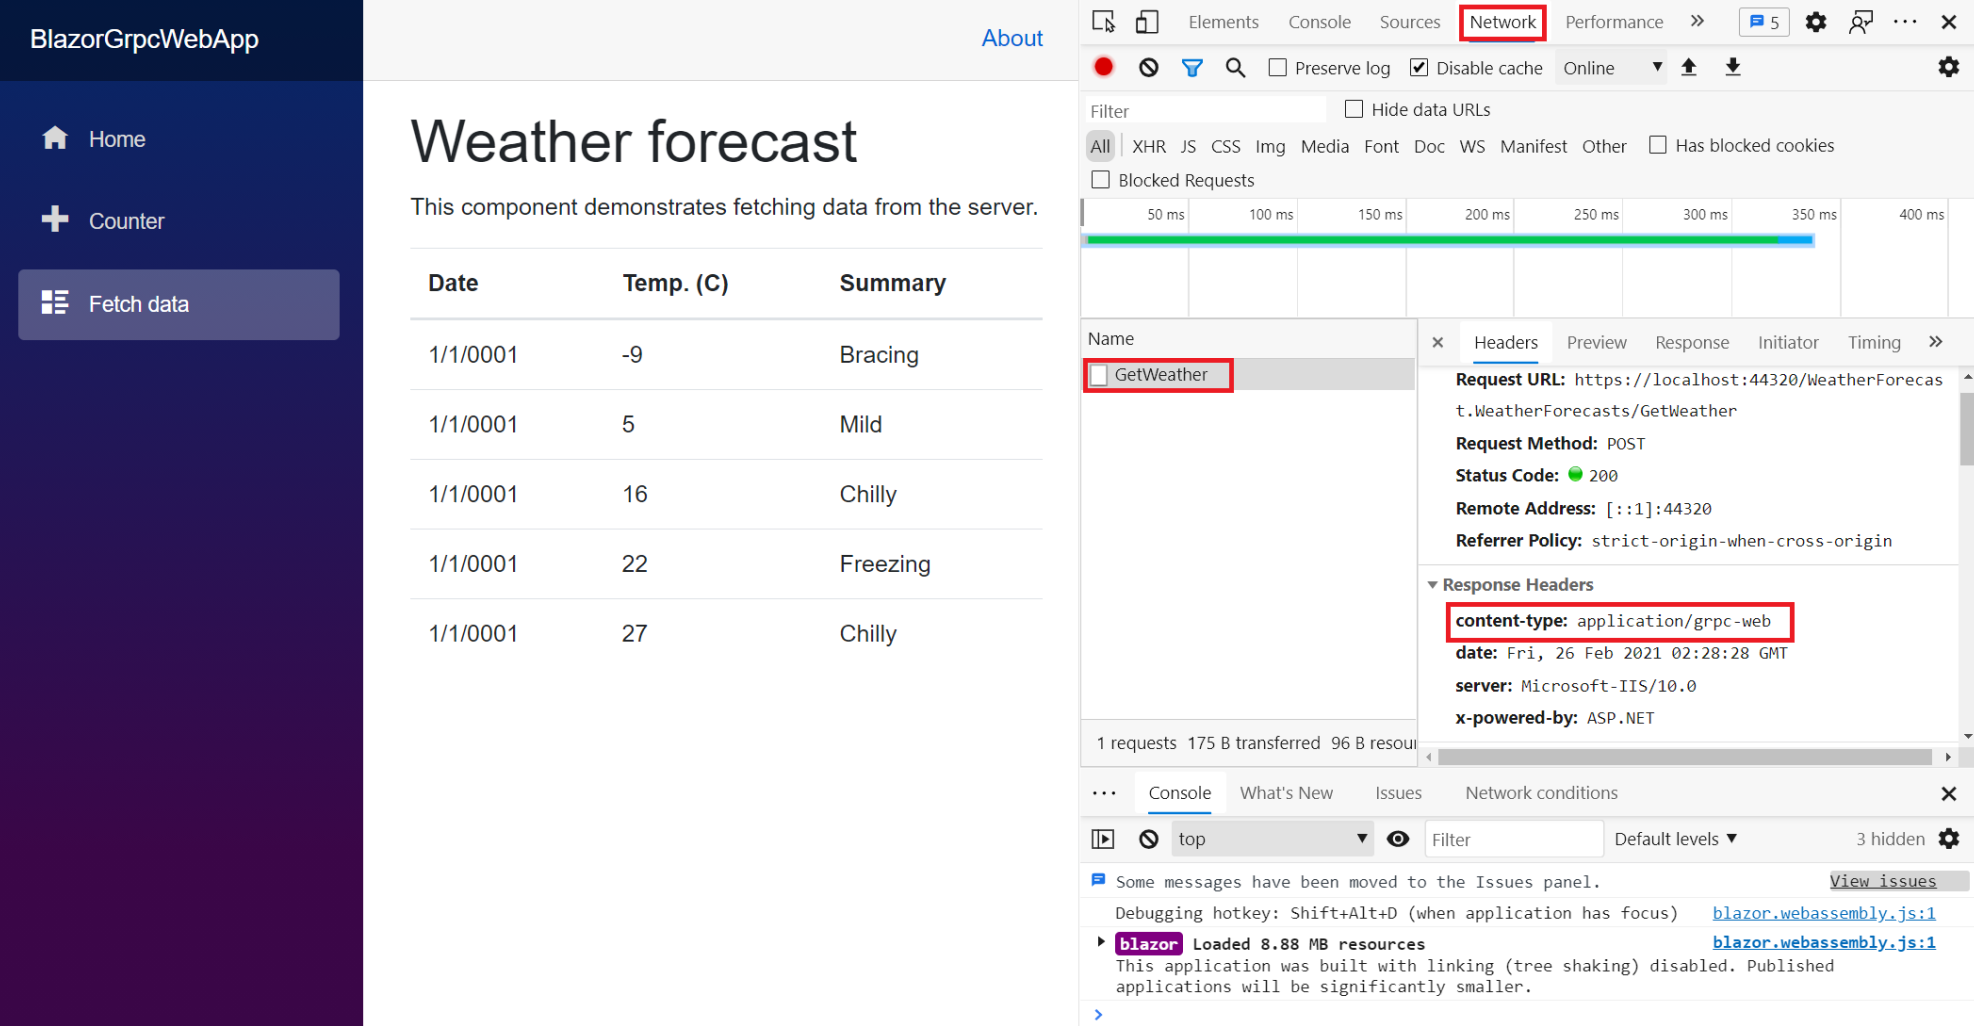Toggle the network filter funnel icon

pos(1191,67)
